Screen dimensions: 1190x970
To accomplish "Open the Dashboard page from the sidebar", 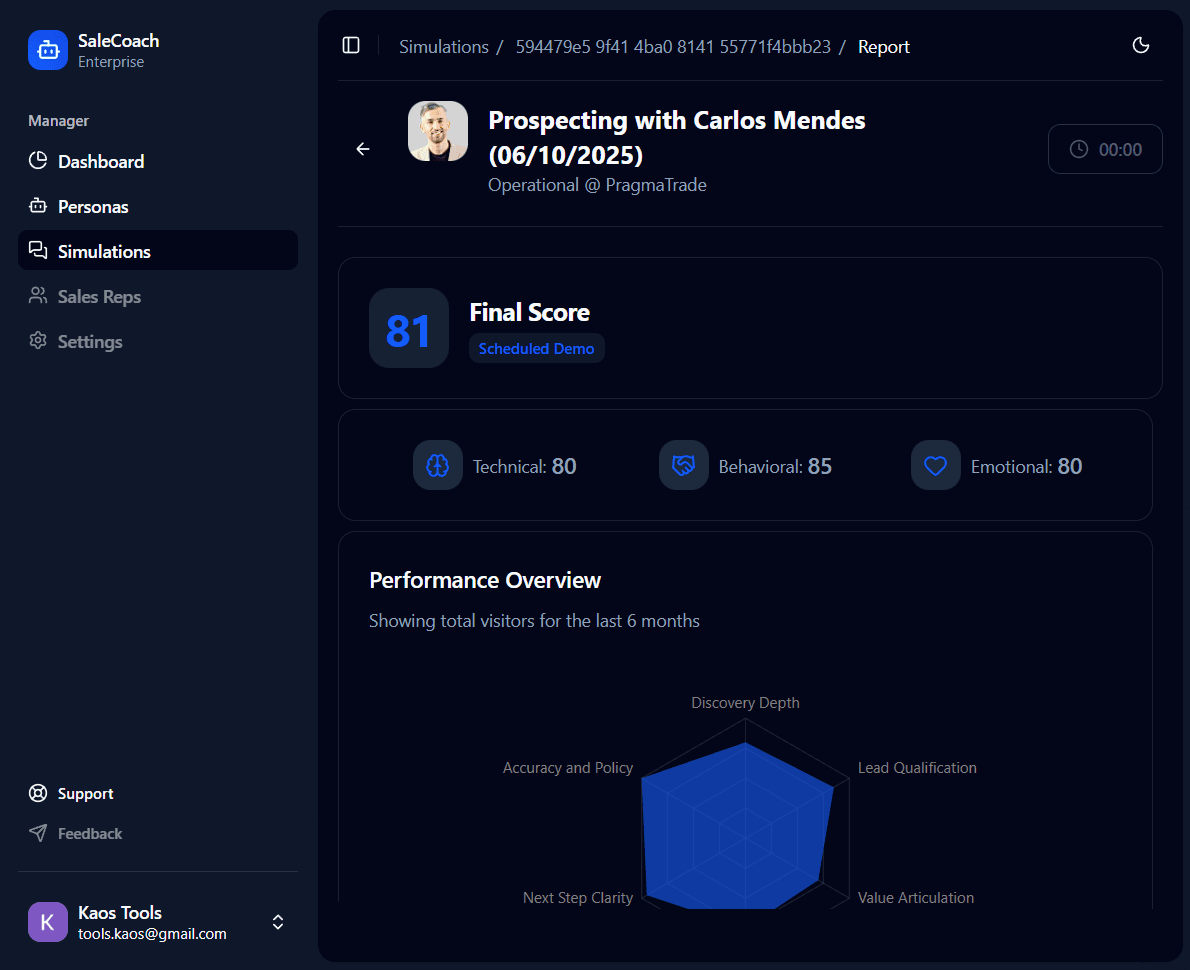I will pyautogui.click(x=101, y=161).
